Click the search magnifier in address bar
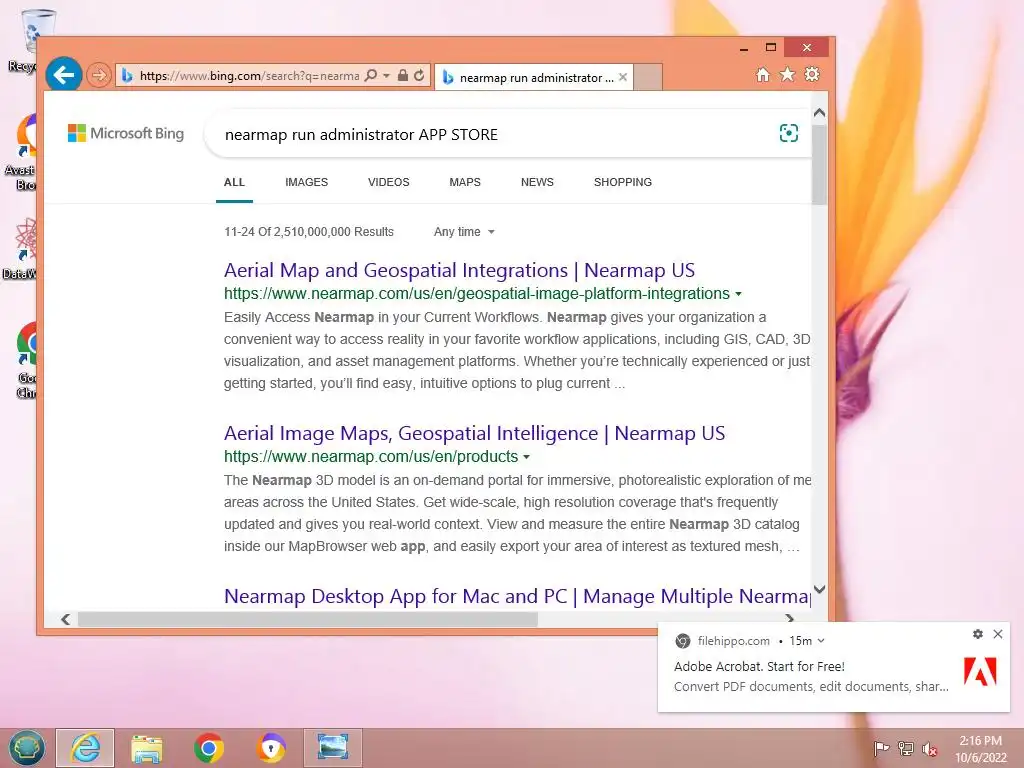Viewport: 1024px width, 768px height. (x=370, y=76)
